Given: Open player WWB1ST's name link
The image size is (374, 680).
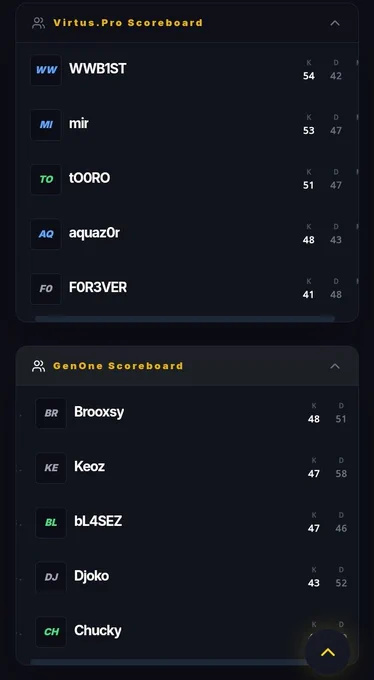Looking at the screenshot, I should 98,69.
